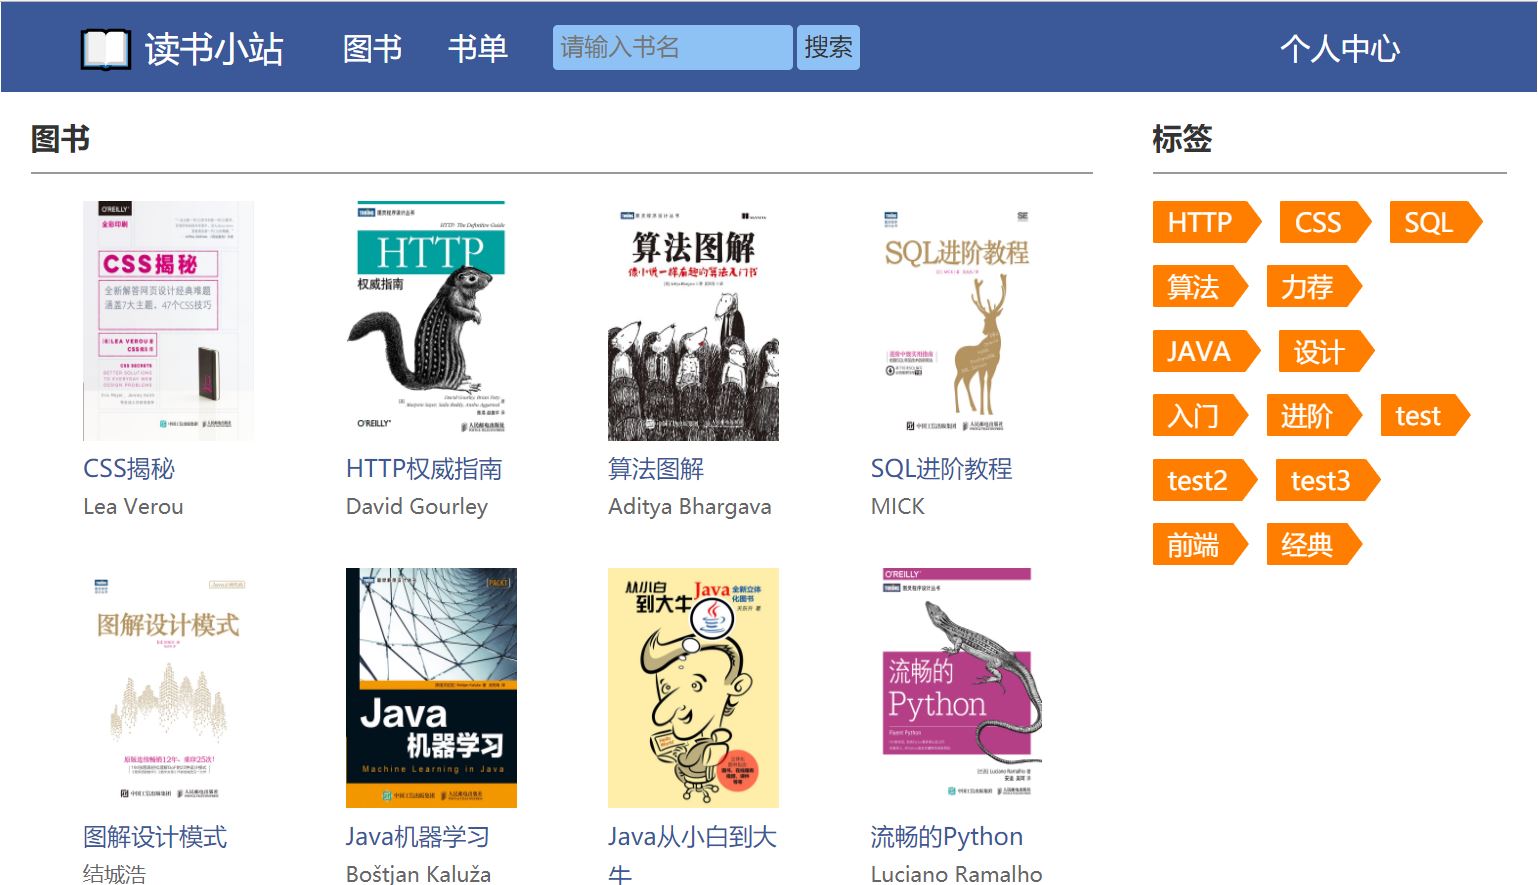
Task: Select the CSS tag
Action: pos(1325,222)
